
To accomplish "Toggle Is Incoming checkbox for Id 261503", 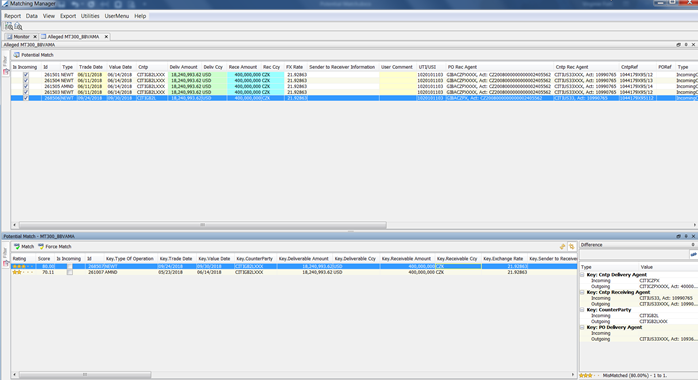I will click(26, 92).
